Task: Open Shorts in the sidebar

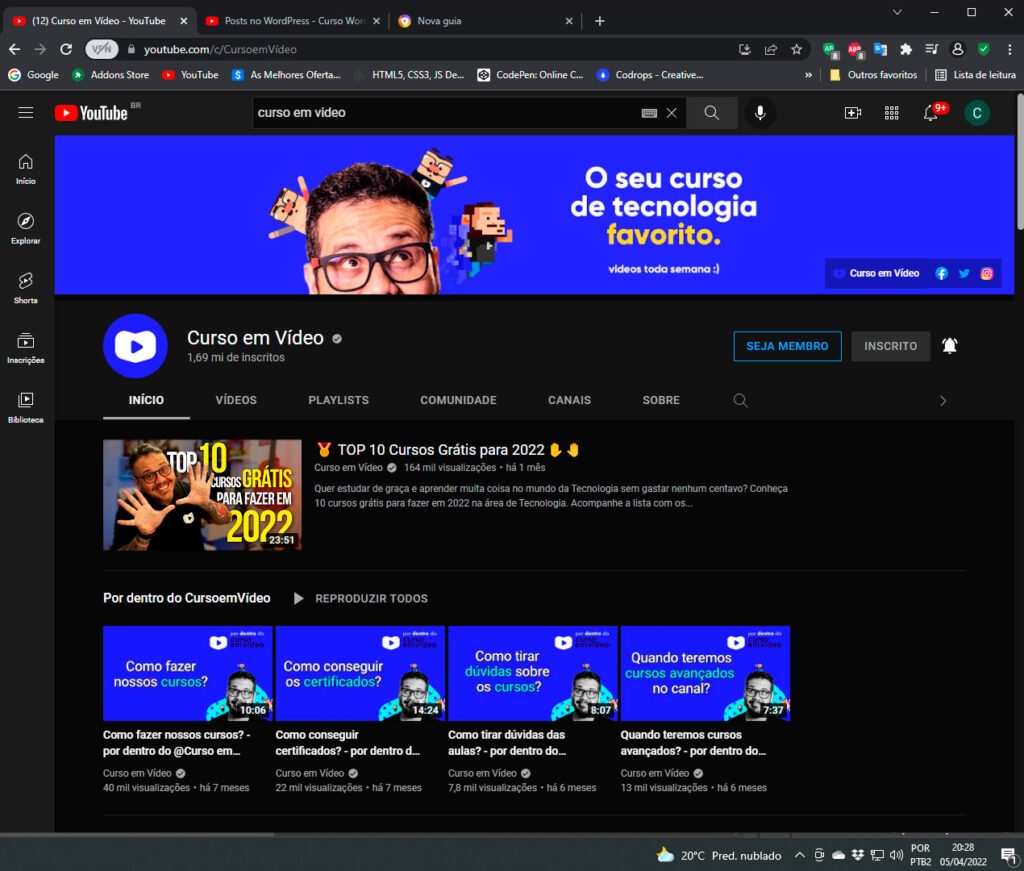Action: point(25,288)
